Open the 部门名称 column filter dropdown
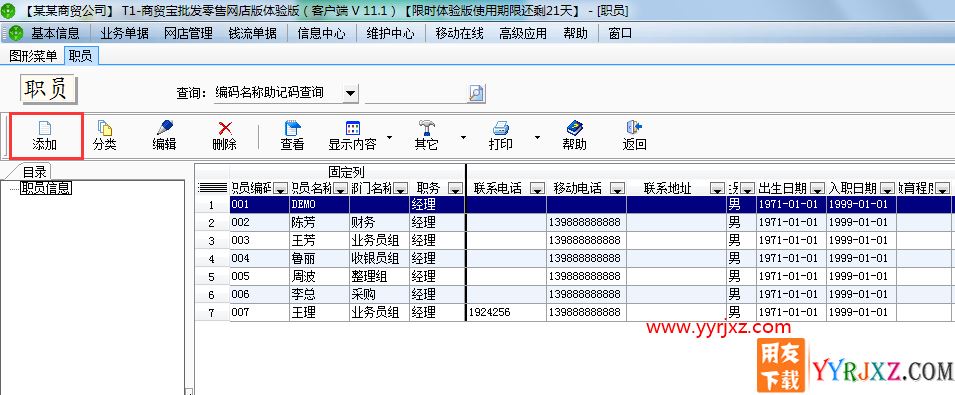 401,189
